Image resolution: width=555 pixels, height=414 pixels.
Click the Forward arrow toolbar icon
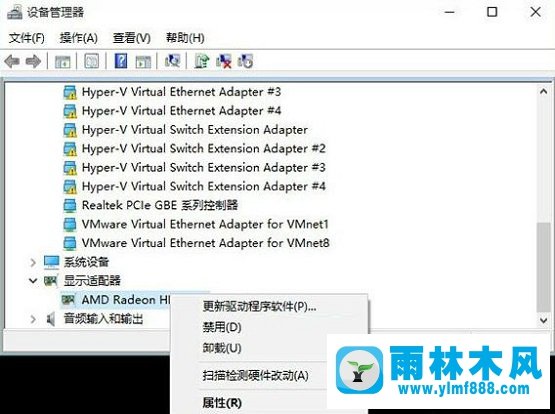click(34, 62)
